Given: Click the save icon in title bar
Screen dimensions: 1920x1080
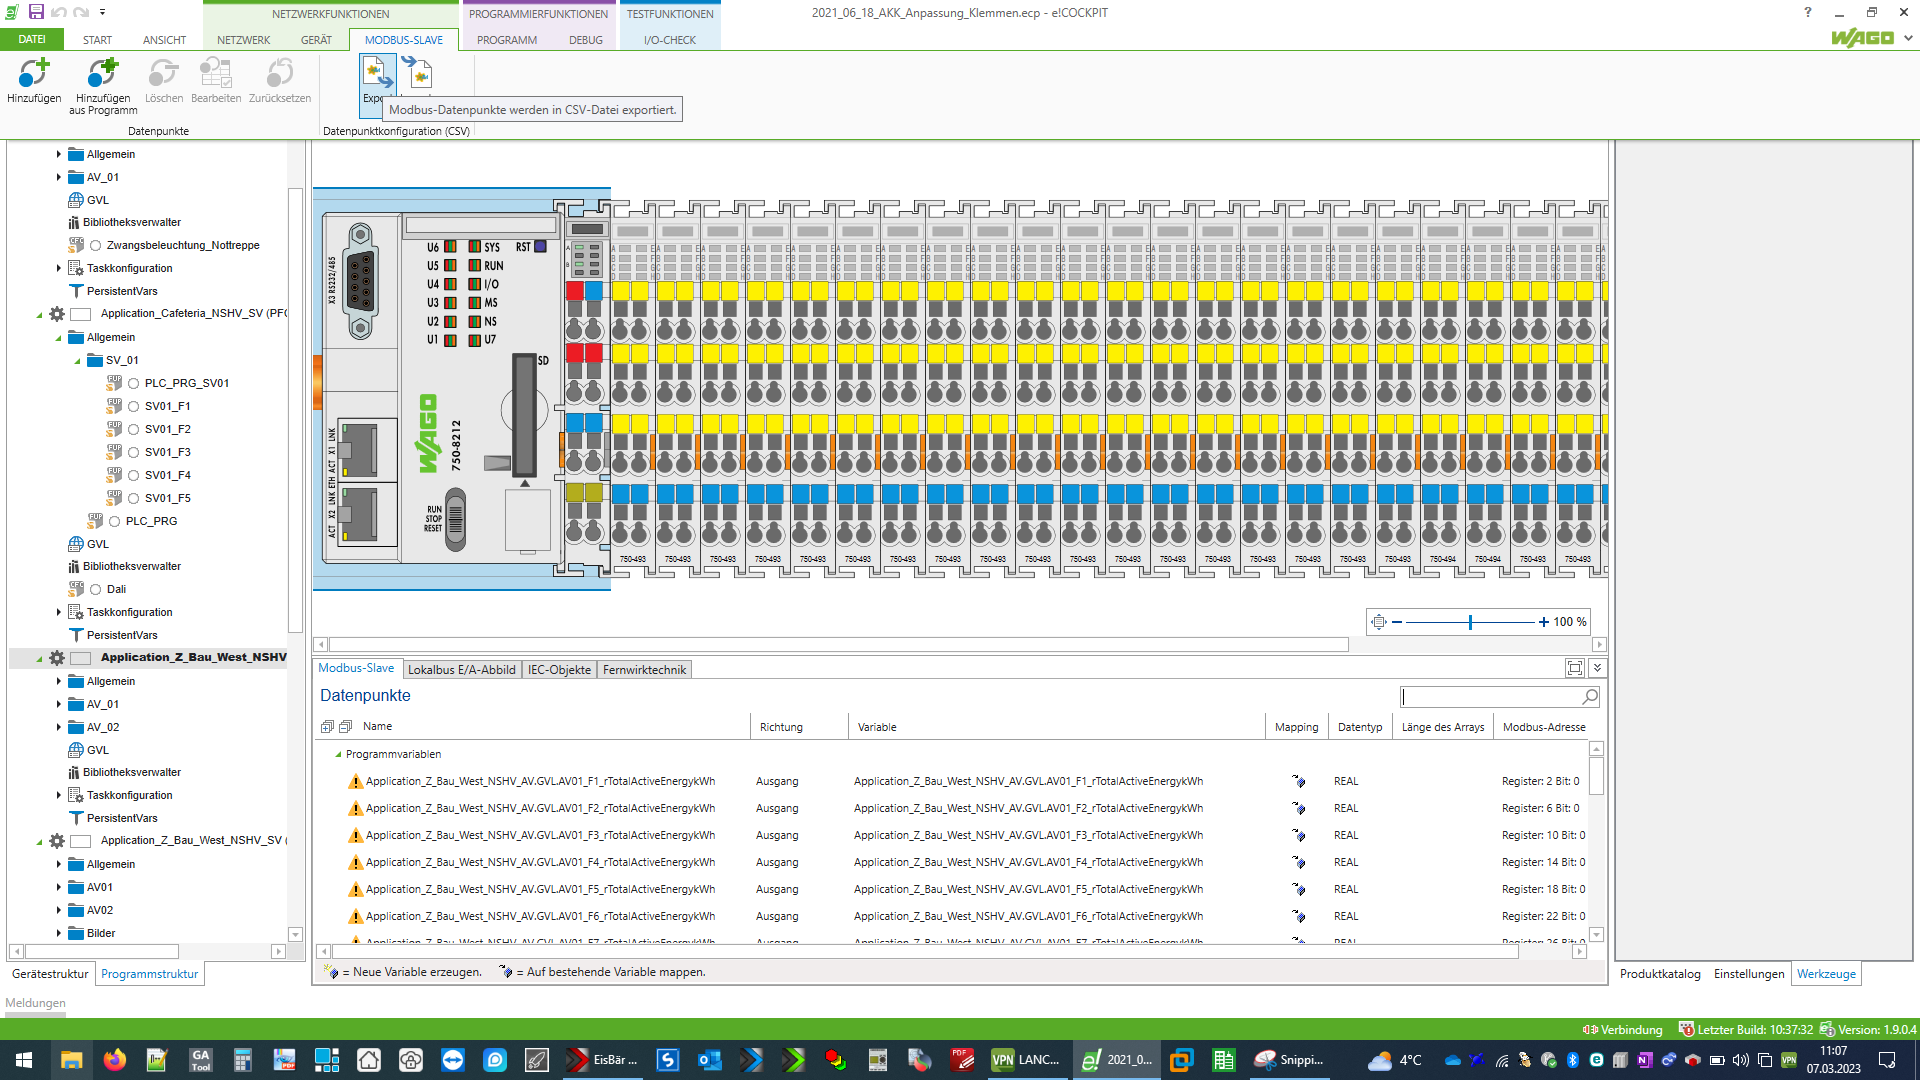Looking at the screenshot, I should pos(36,12).
